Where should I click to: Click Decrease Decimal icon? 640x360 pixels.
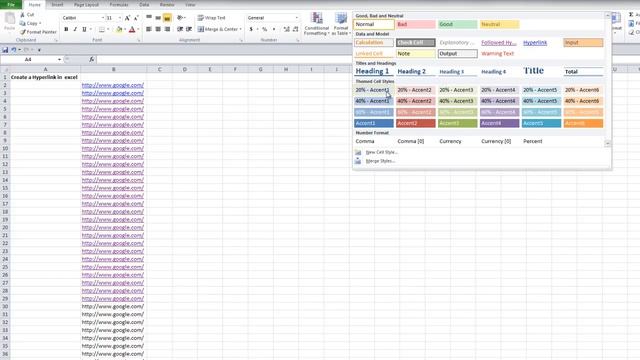296,29
